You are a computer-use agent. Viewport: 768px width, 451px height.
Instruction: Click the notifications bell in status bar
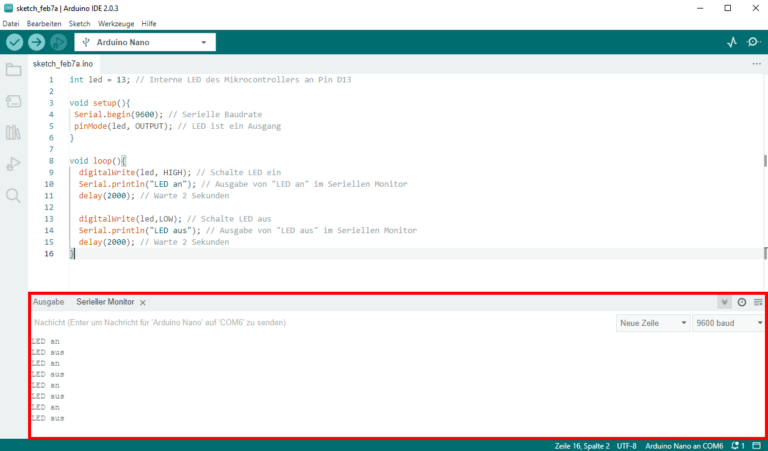737,446
